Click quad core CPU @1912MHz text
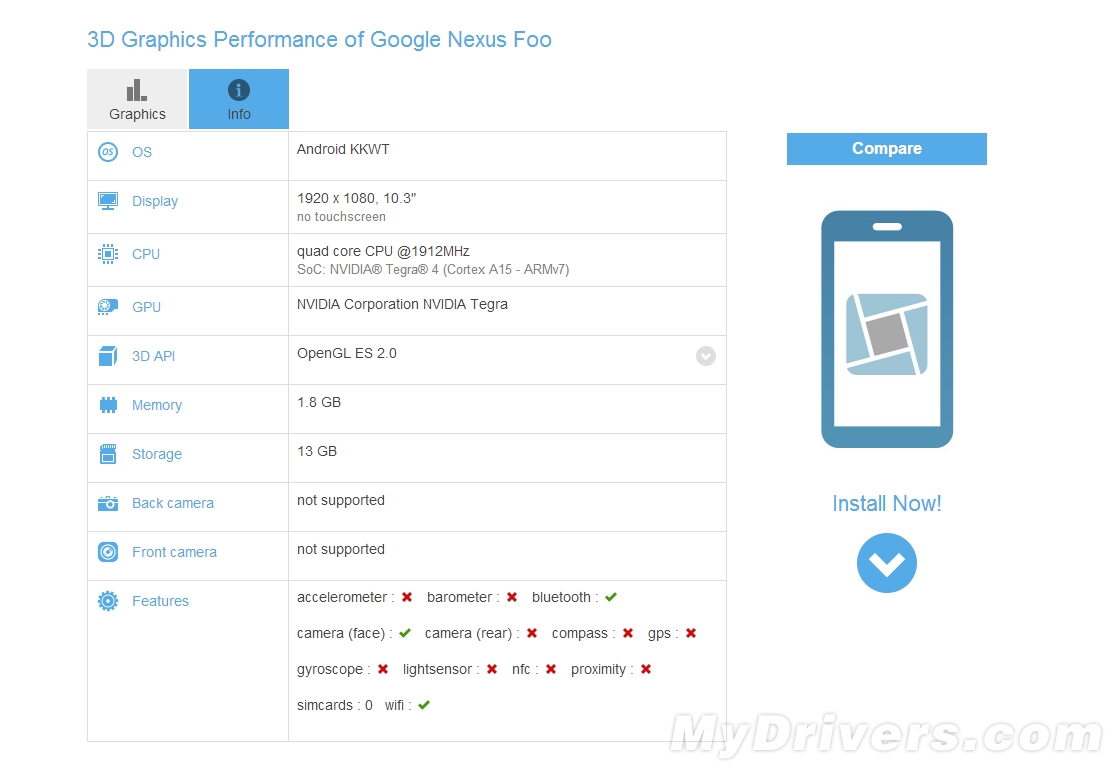 pyautogui.click(x=384, y=251)
